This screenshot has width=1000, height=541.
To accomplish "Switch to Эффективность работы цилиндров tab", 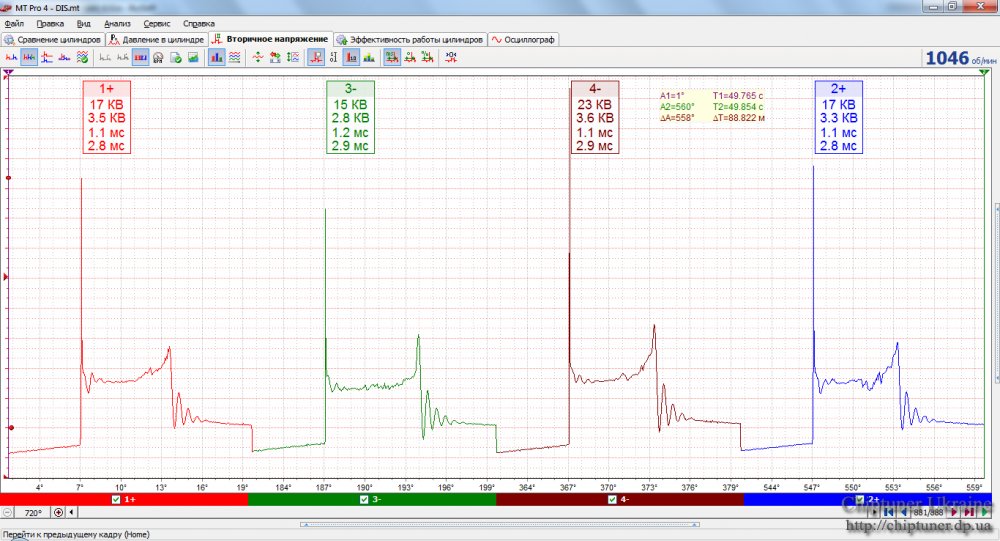I will tap(410, 40).
